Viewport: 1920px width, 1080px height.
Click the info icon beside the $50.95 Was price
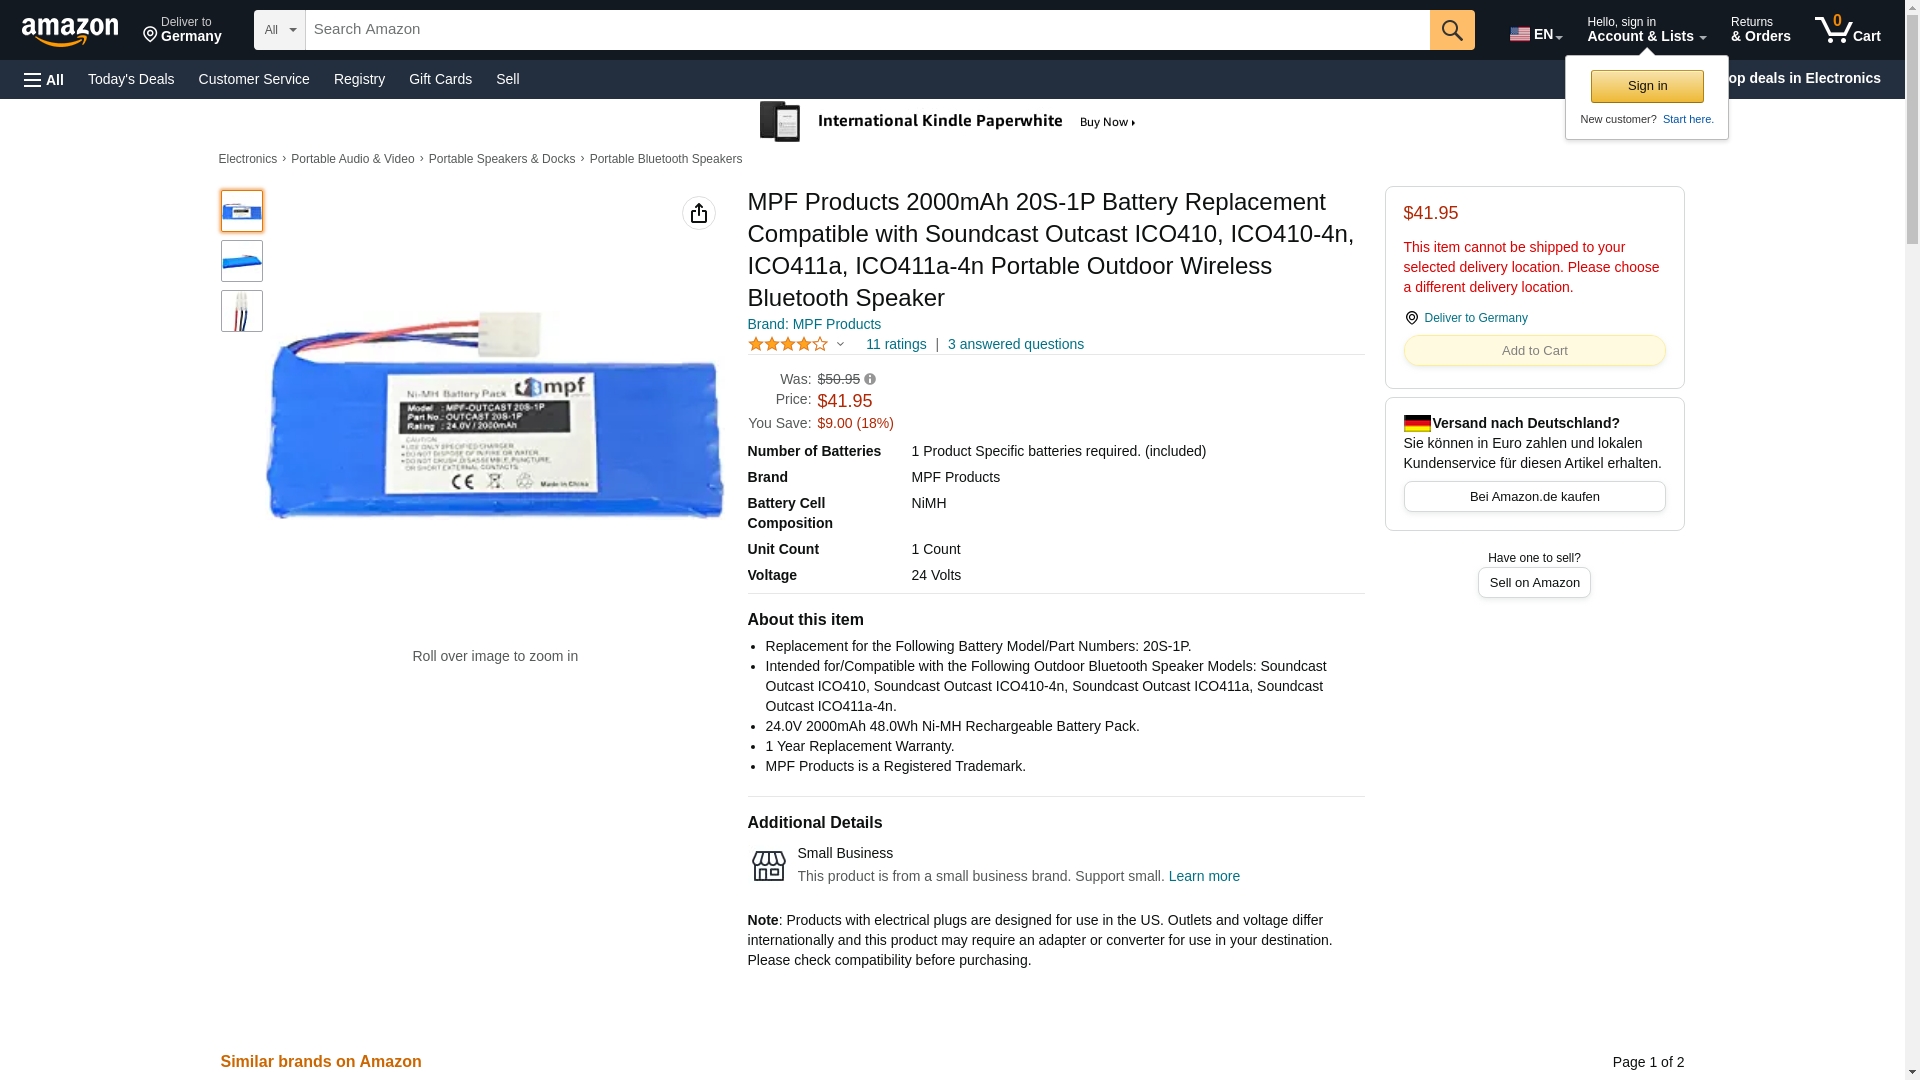(x=870, y=379)
